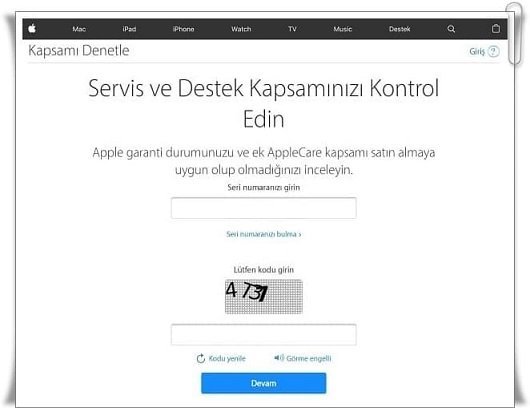Click the blue Devam button

point(264,383)
